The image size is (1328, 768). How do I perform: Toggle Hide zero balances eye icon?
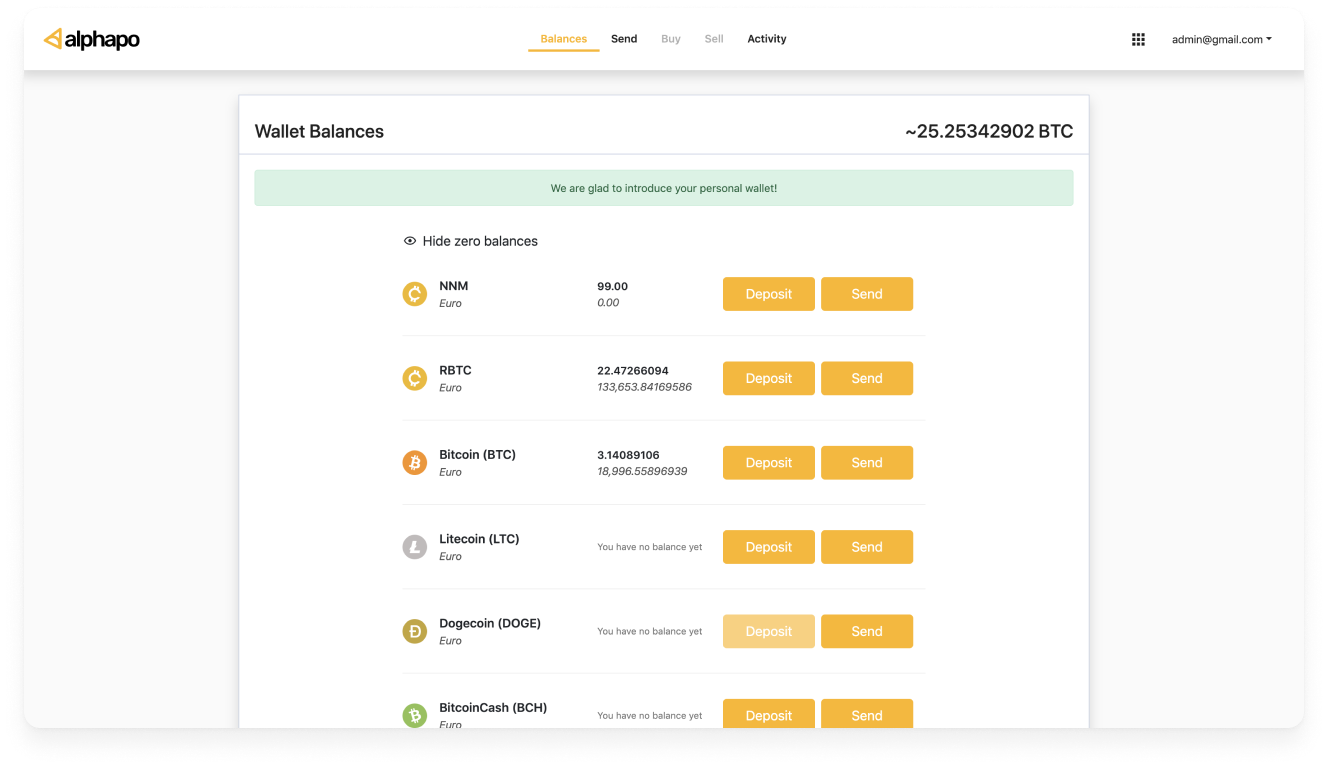point(410,241)
